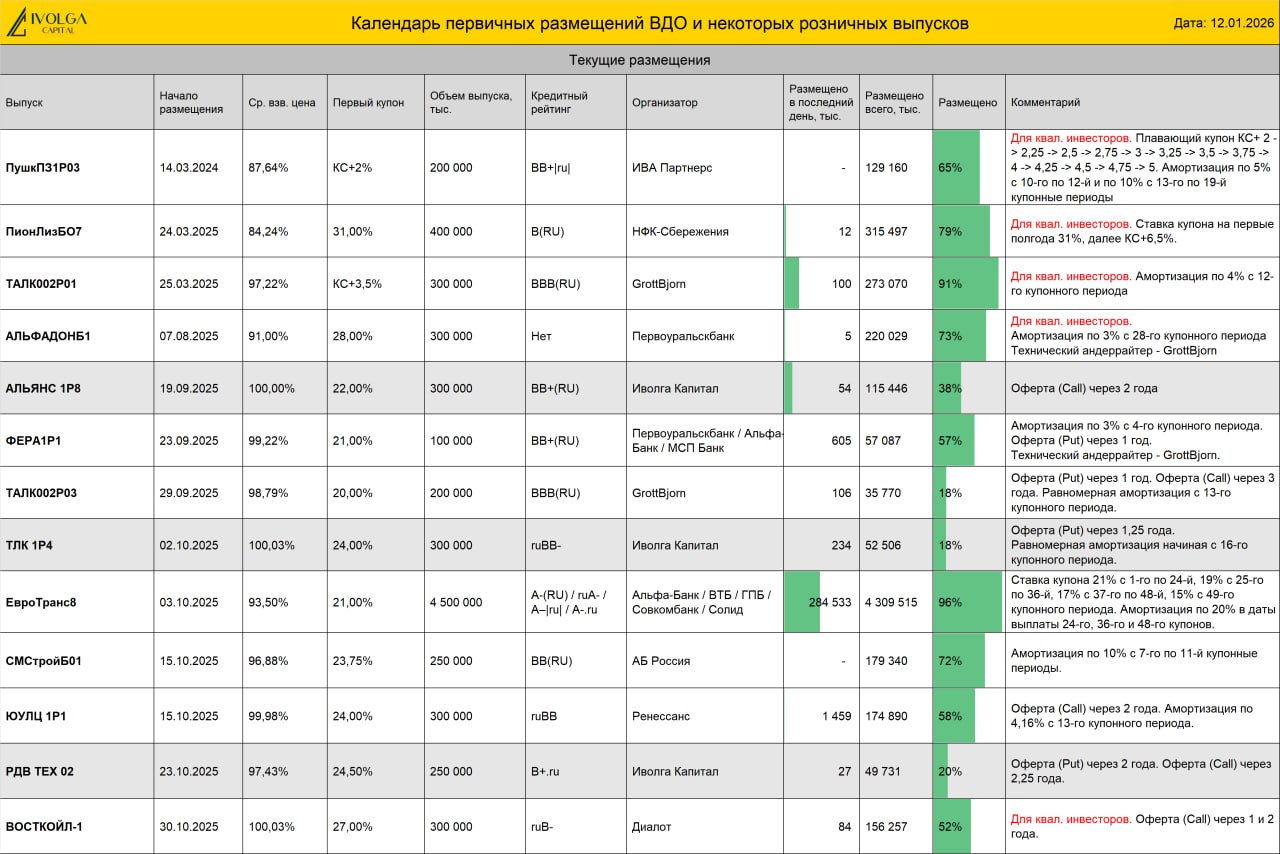Select the ПушкПЗ1Р03 issue name
Screen dimensions: 1280x854
pos(42,167)
